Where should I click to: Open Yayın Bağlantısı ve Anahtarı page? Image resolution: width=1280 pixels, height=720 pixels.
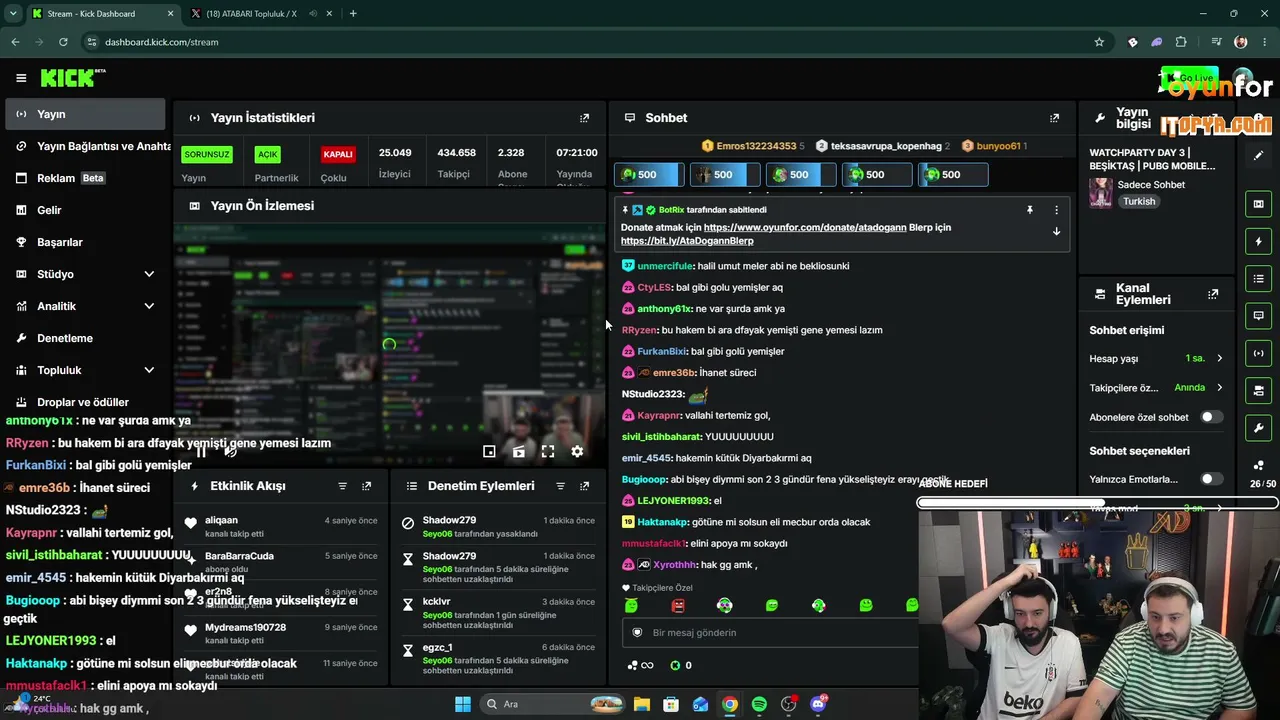[x=85, y=146]
